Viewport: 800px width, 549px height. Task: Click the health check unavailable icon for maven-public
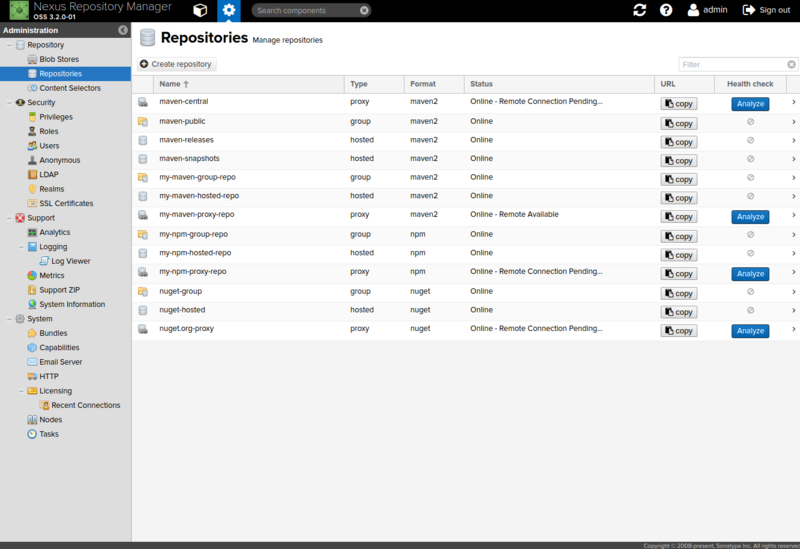(x=751, y=121)
